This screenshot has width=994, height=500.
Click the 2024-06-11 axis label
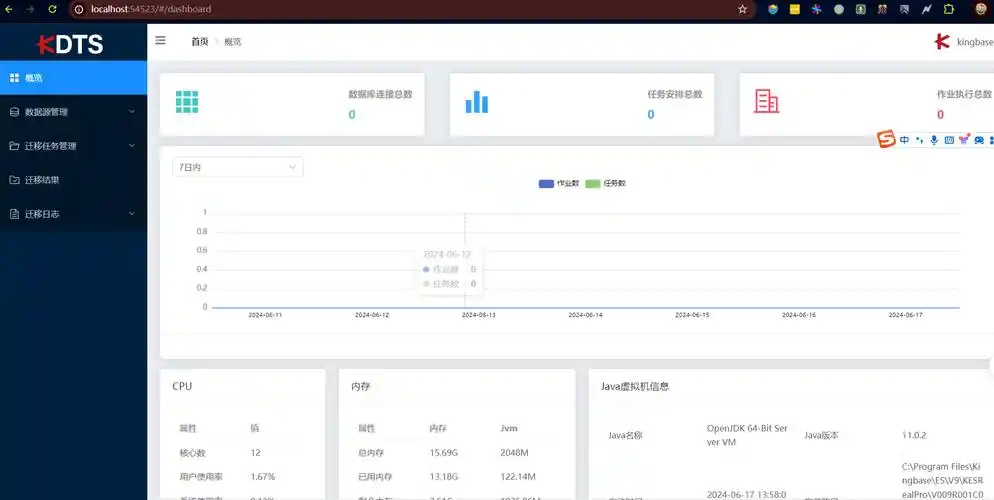pyautogui.click(x=265, y=315)
